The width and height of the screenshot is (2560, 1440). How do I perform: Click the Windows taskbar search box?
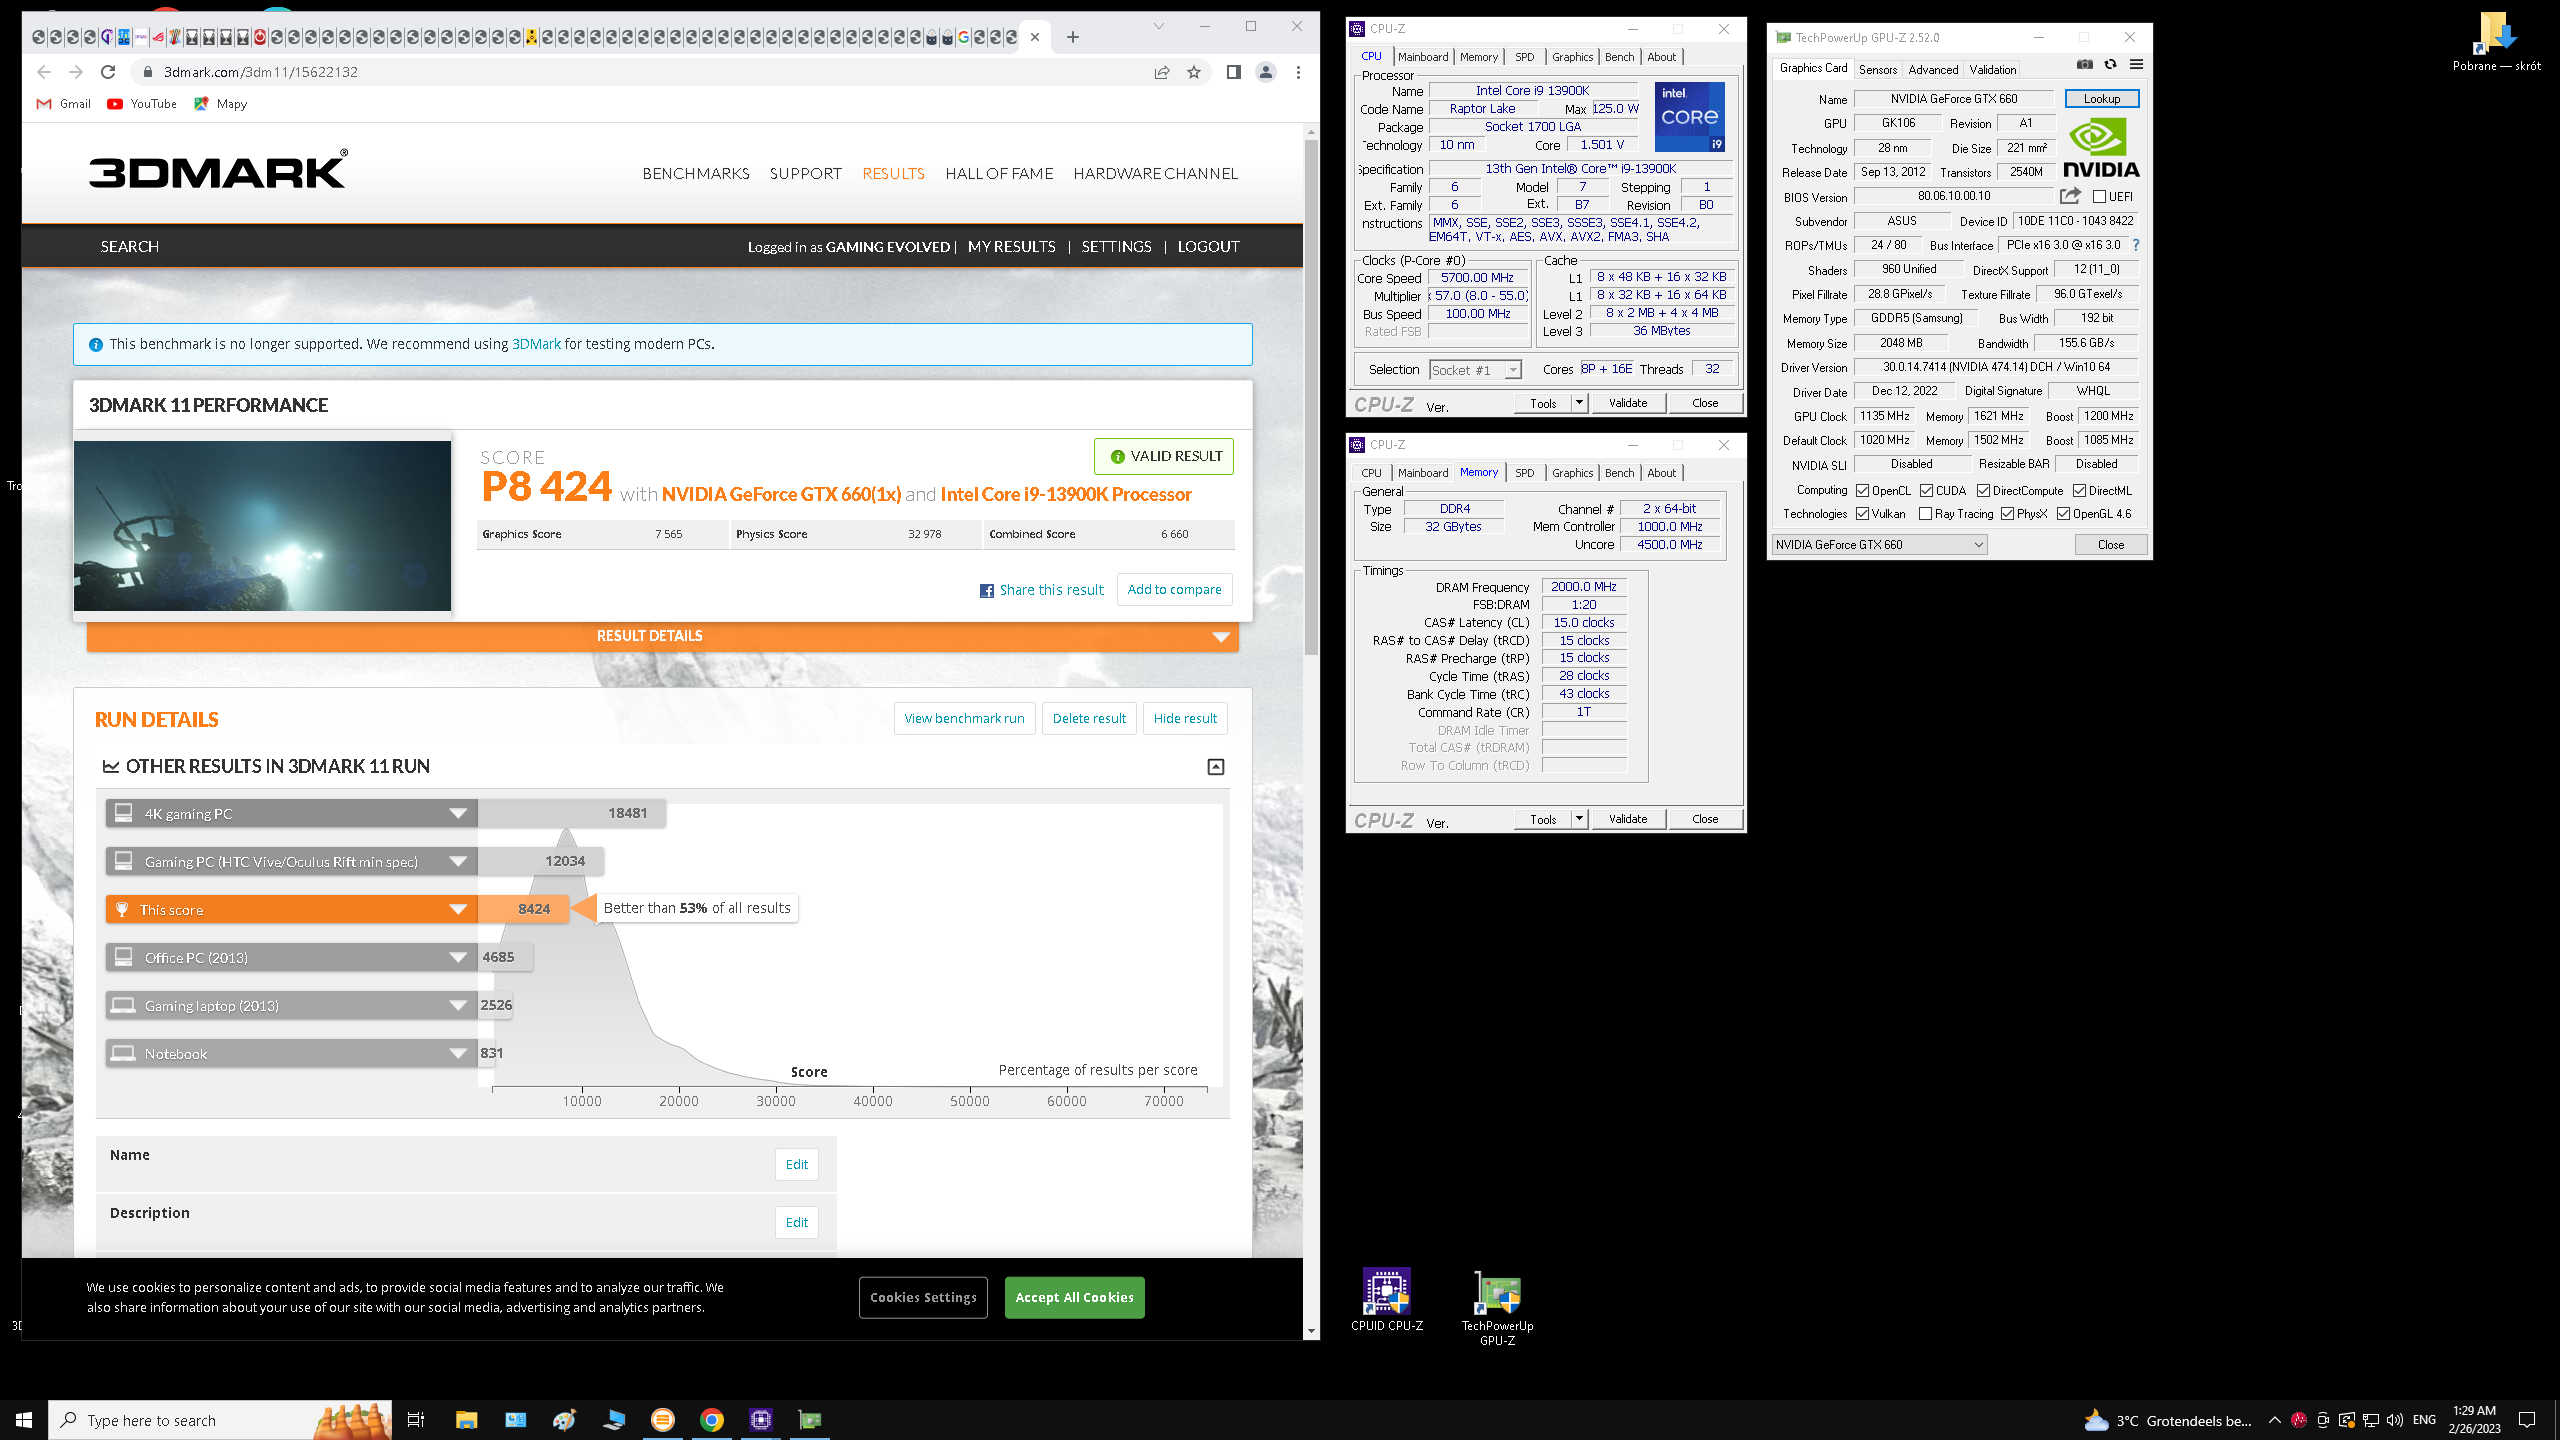[220, 1420]
